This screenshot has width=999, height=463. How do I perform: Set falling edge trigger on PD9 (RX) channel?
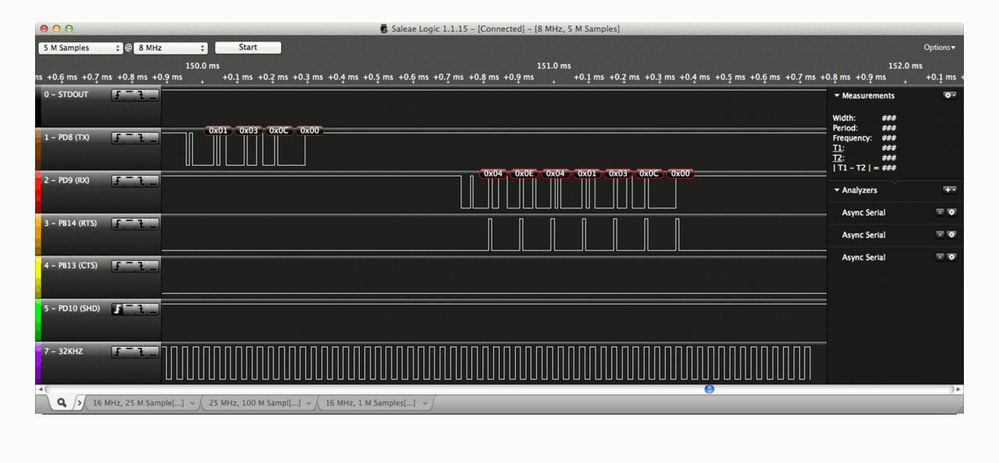tap(141, 181)
